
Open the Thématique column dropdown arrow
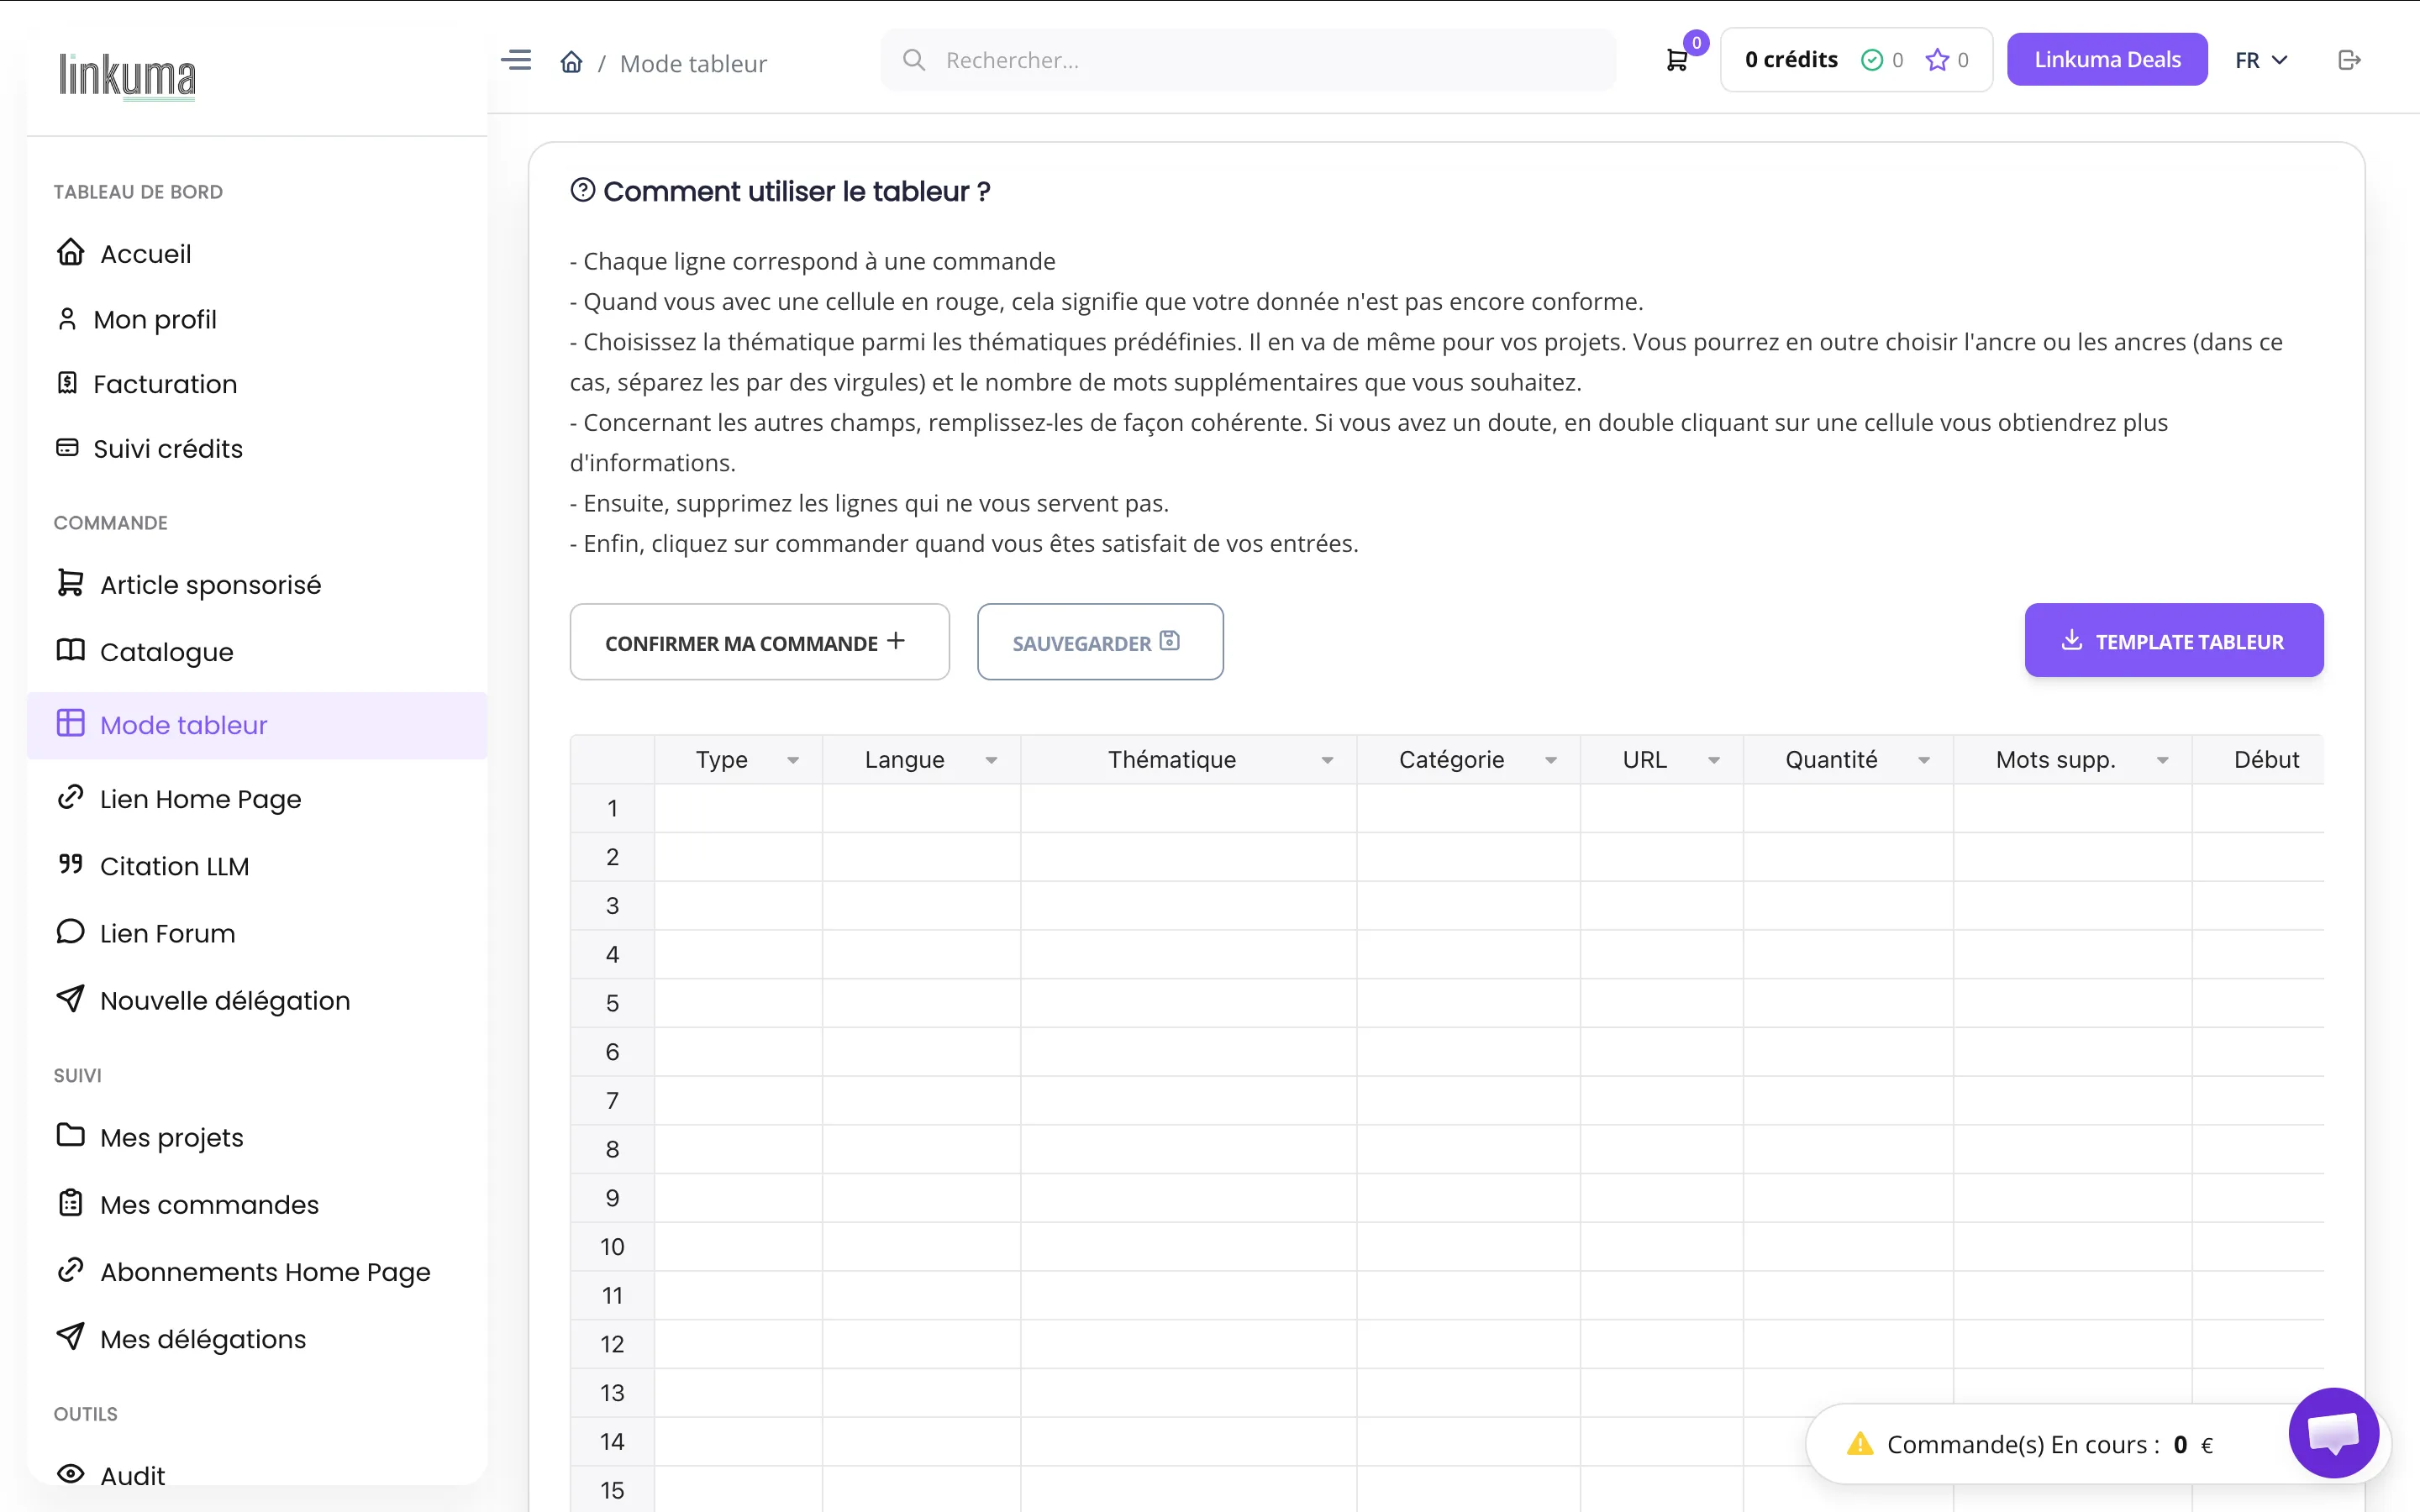coord(1327,761)
